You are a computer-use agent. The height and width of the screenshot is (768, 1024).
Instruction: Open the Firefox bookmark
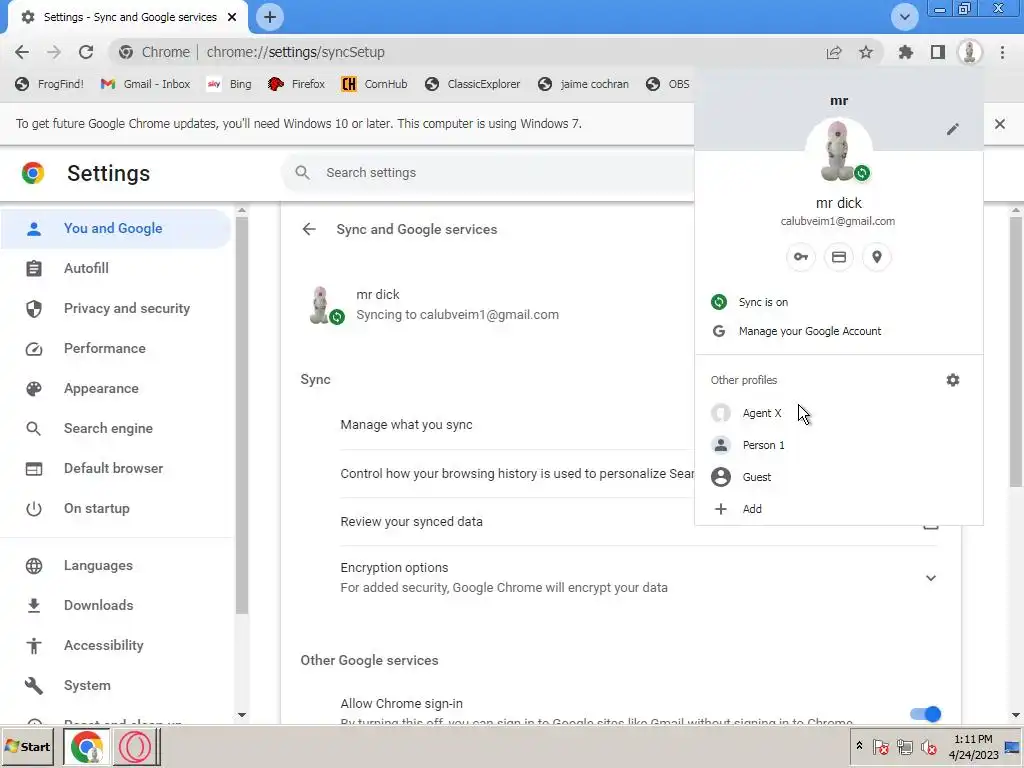pos(296,84)
